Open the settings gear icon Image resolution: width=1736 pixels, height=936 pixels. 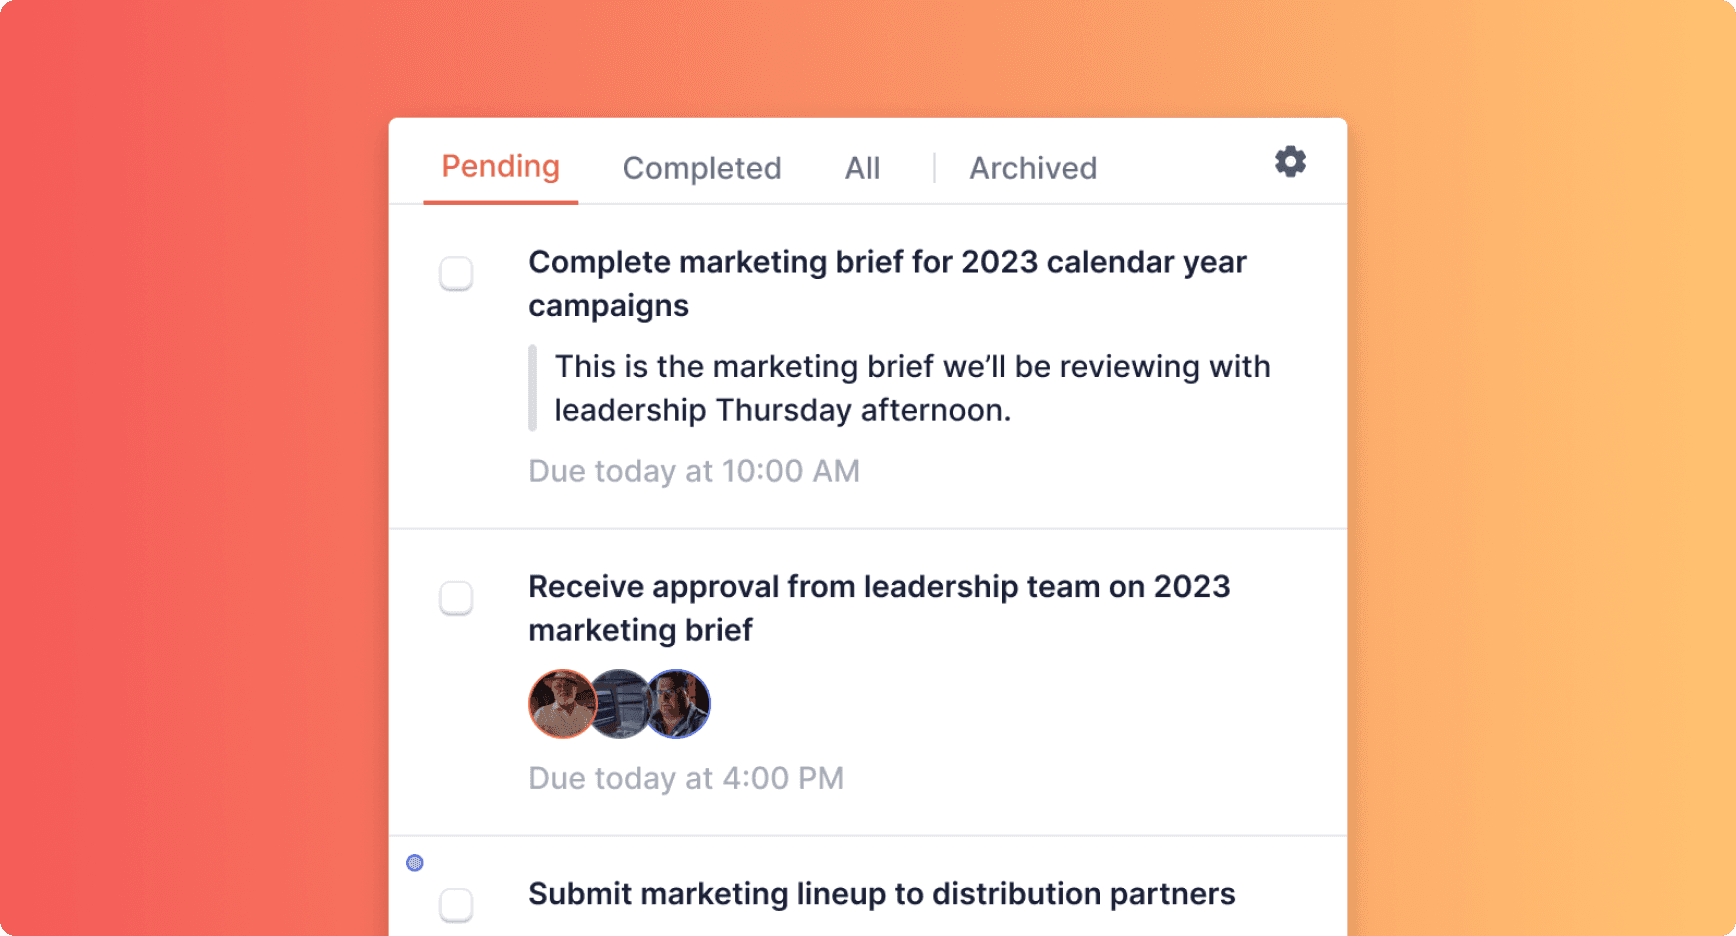(1290, 162)
